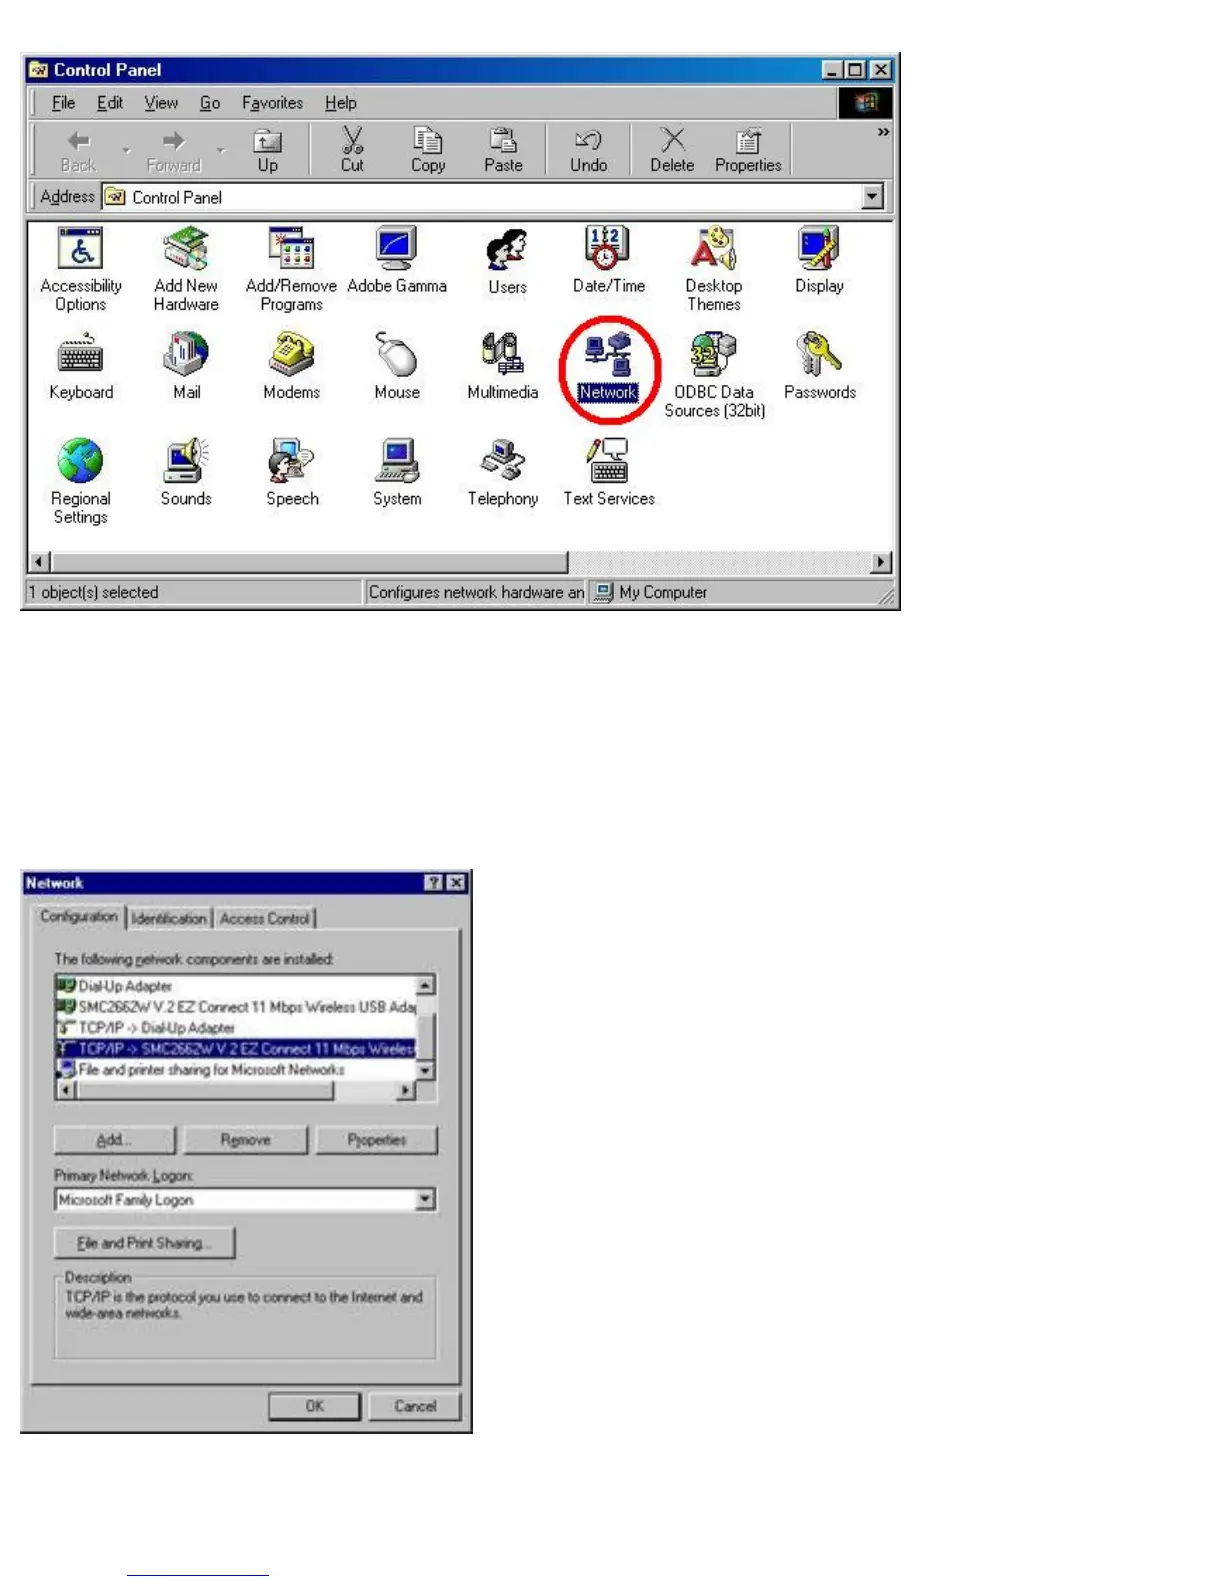Click the Up toolbar button

tap(267, 150)
